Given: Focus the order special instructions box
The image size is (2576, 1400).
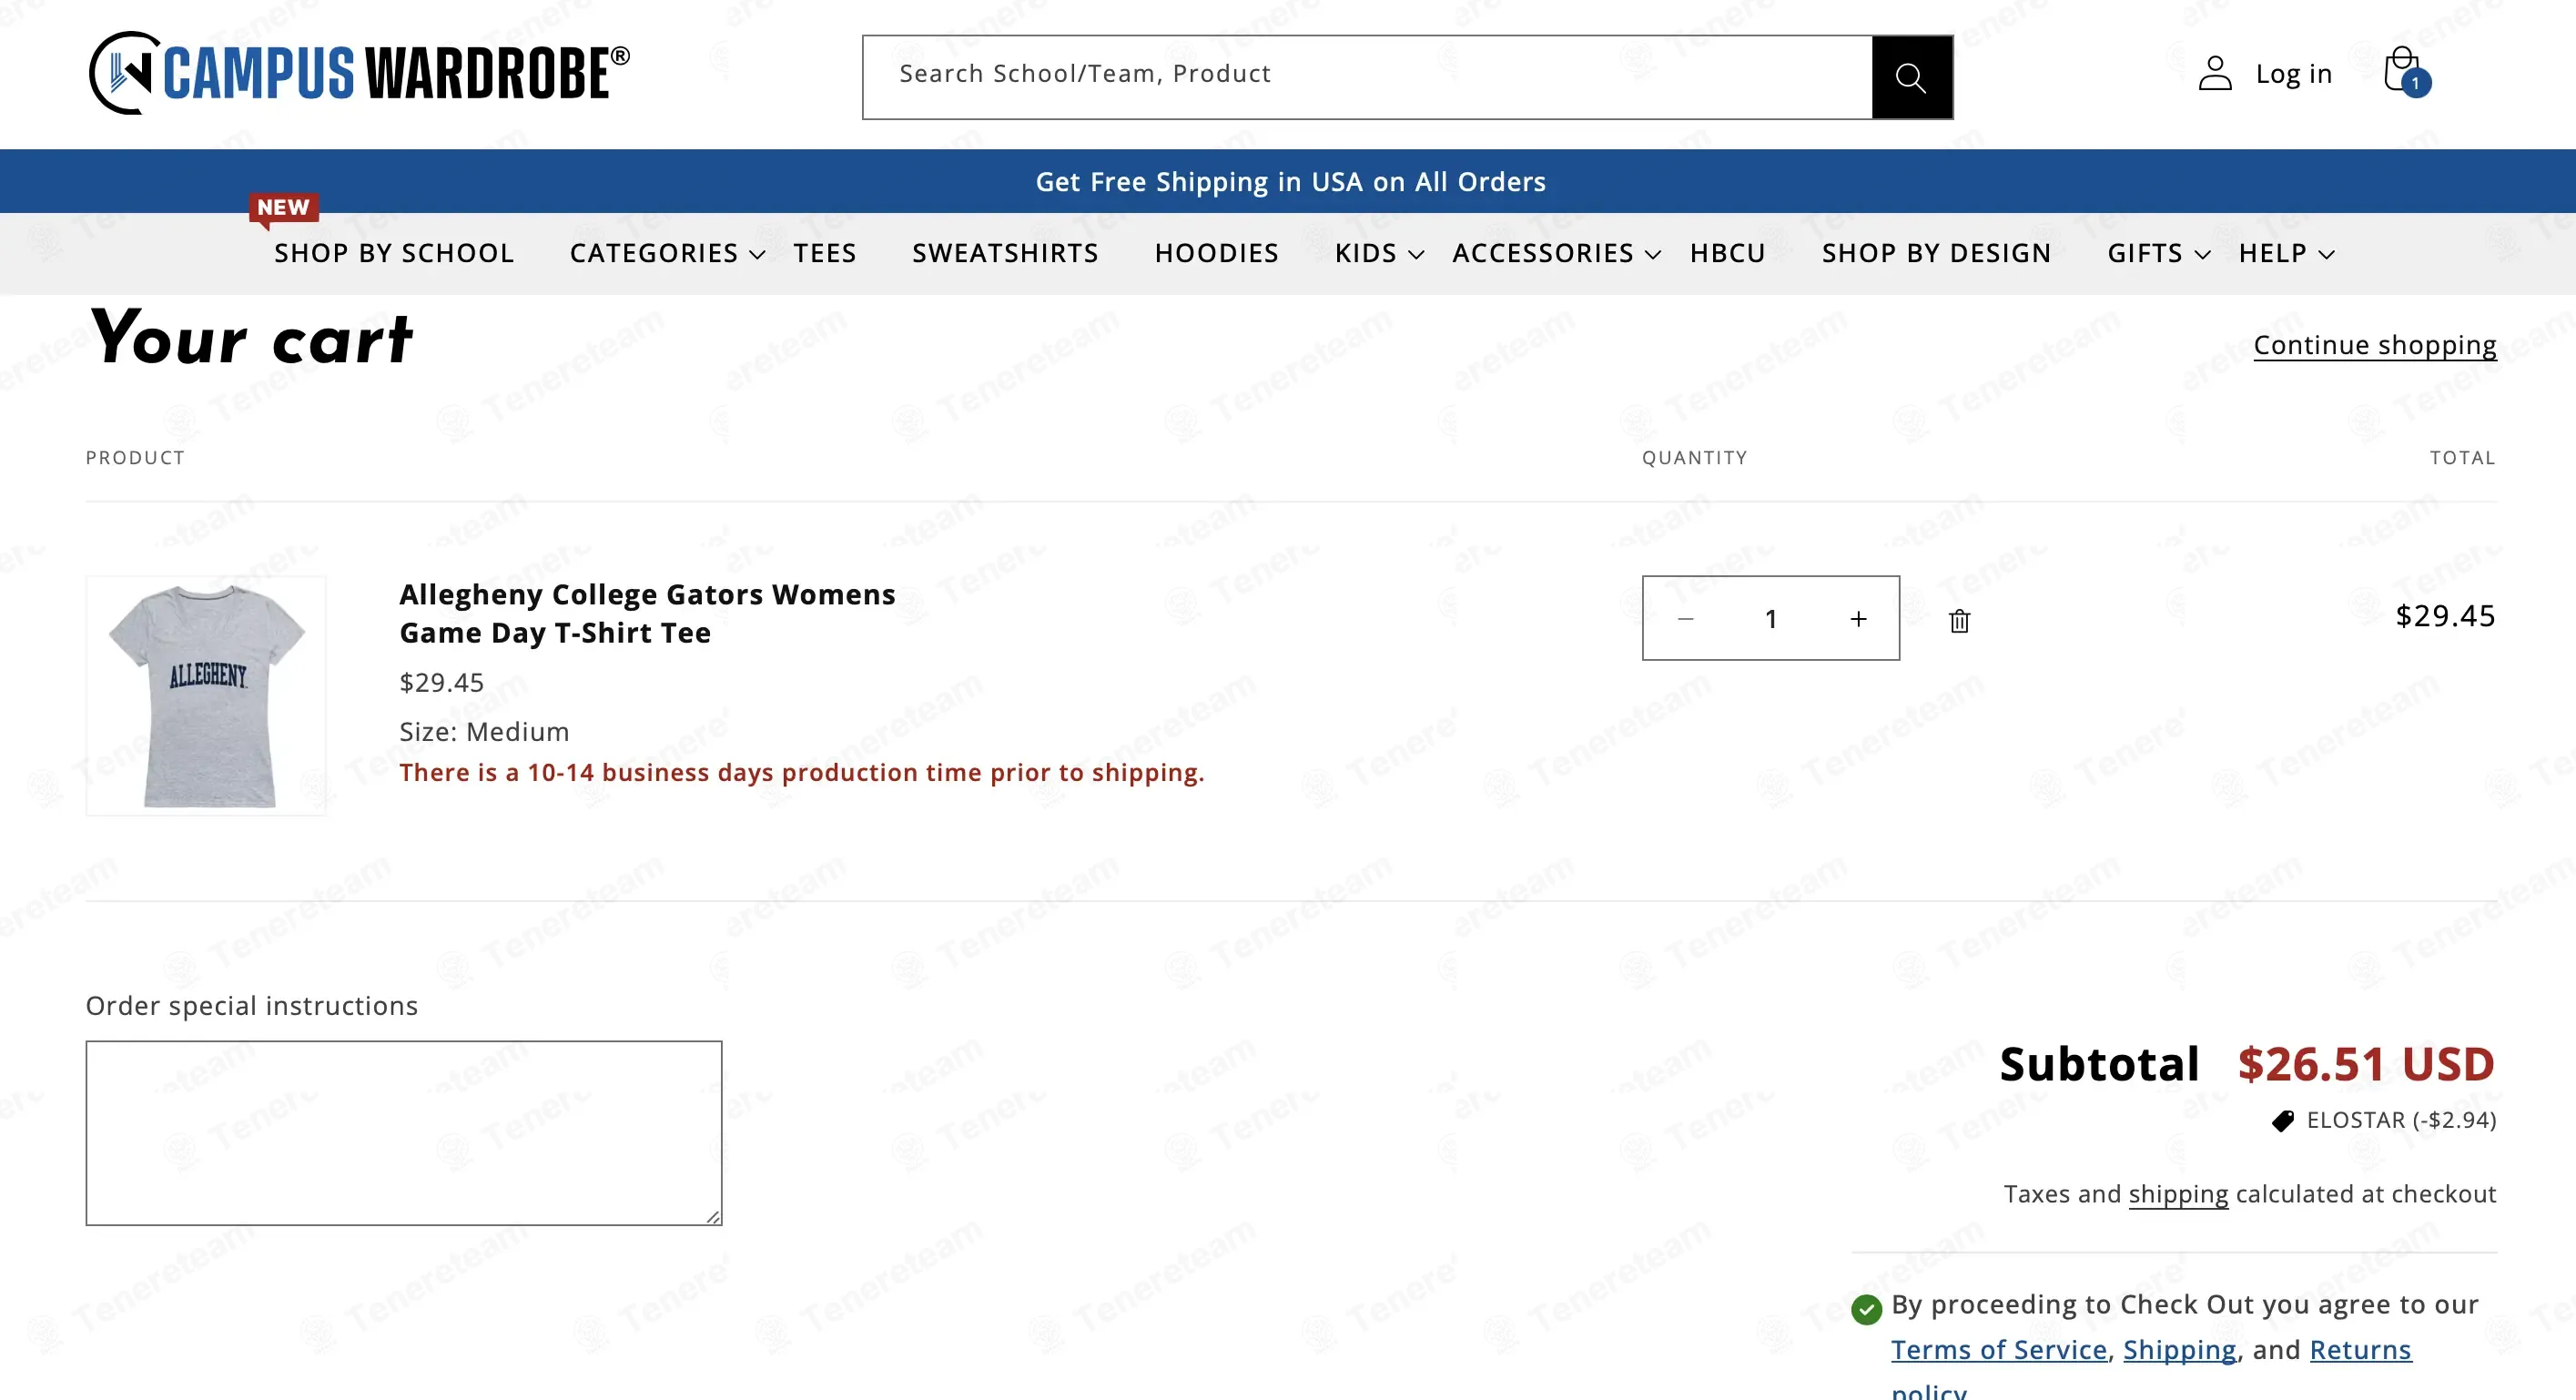Looking at the screenshot, I should click(x=404, y=1133).
